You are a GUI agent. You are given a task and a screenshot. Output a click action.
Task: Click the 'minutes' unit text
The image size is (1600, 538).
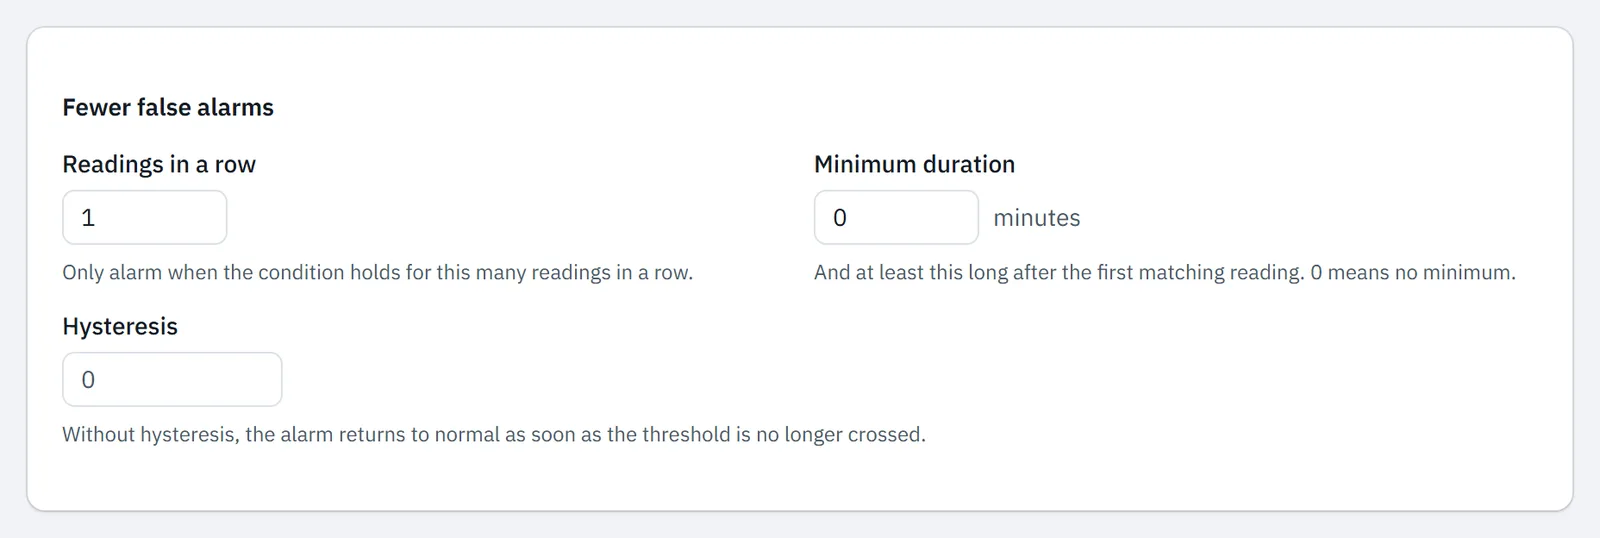coord(1037,218)
